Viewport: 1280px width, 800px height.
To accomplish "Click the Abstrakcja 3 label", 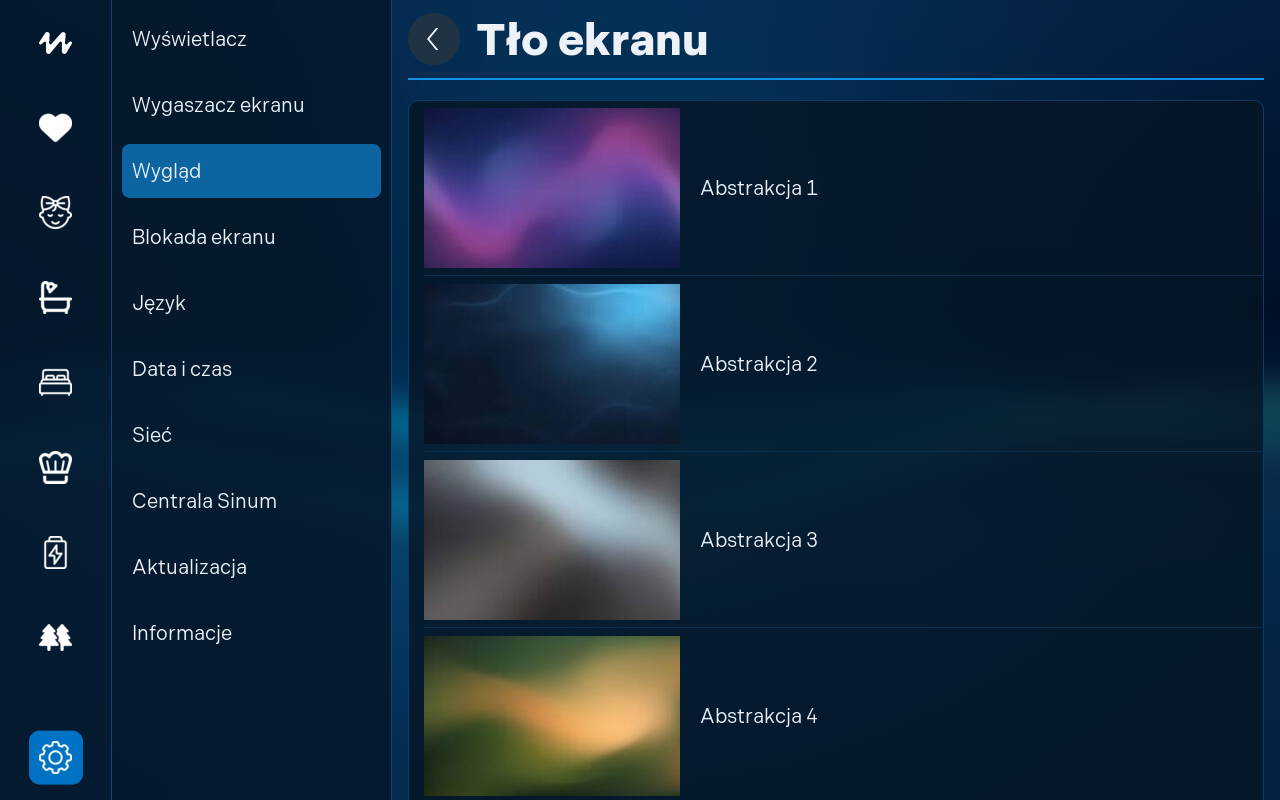I will (759, 540).
